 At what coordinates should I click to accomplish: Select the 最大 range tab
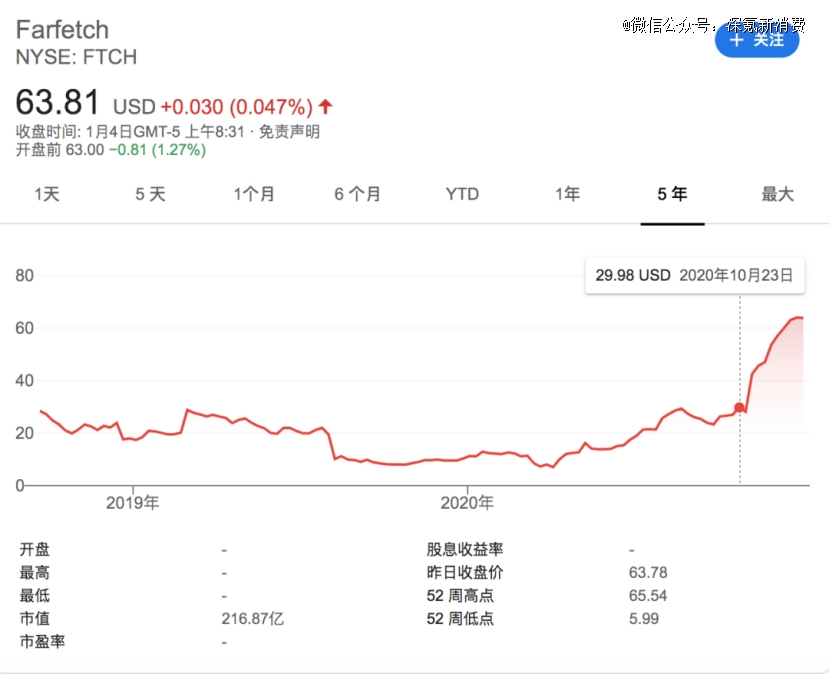778,194
